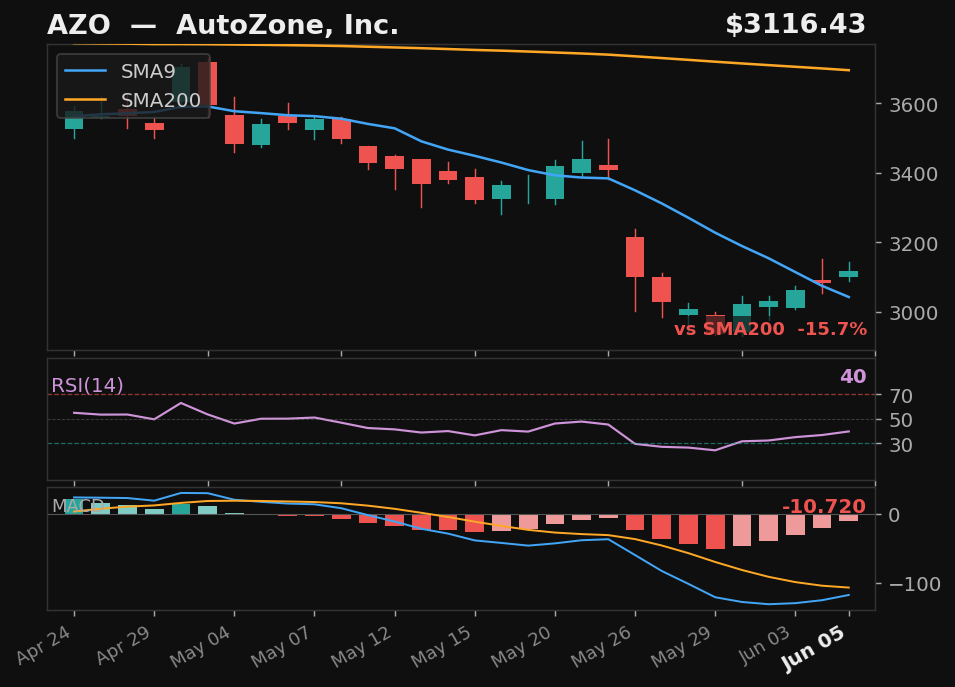Click the RSI current value 40

[x=853, y=376]
